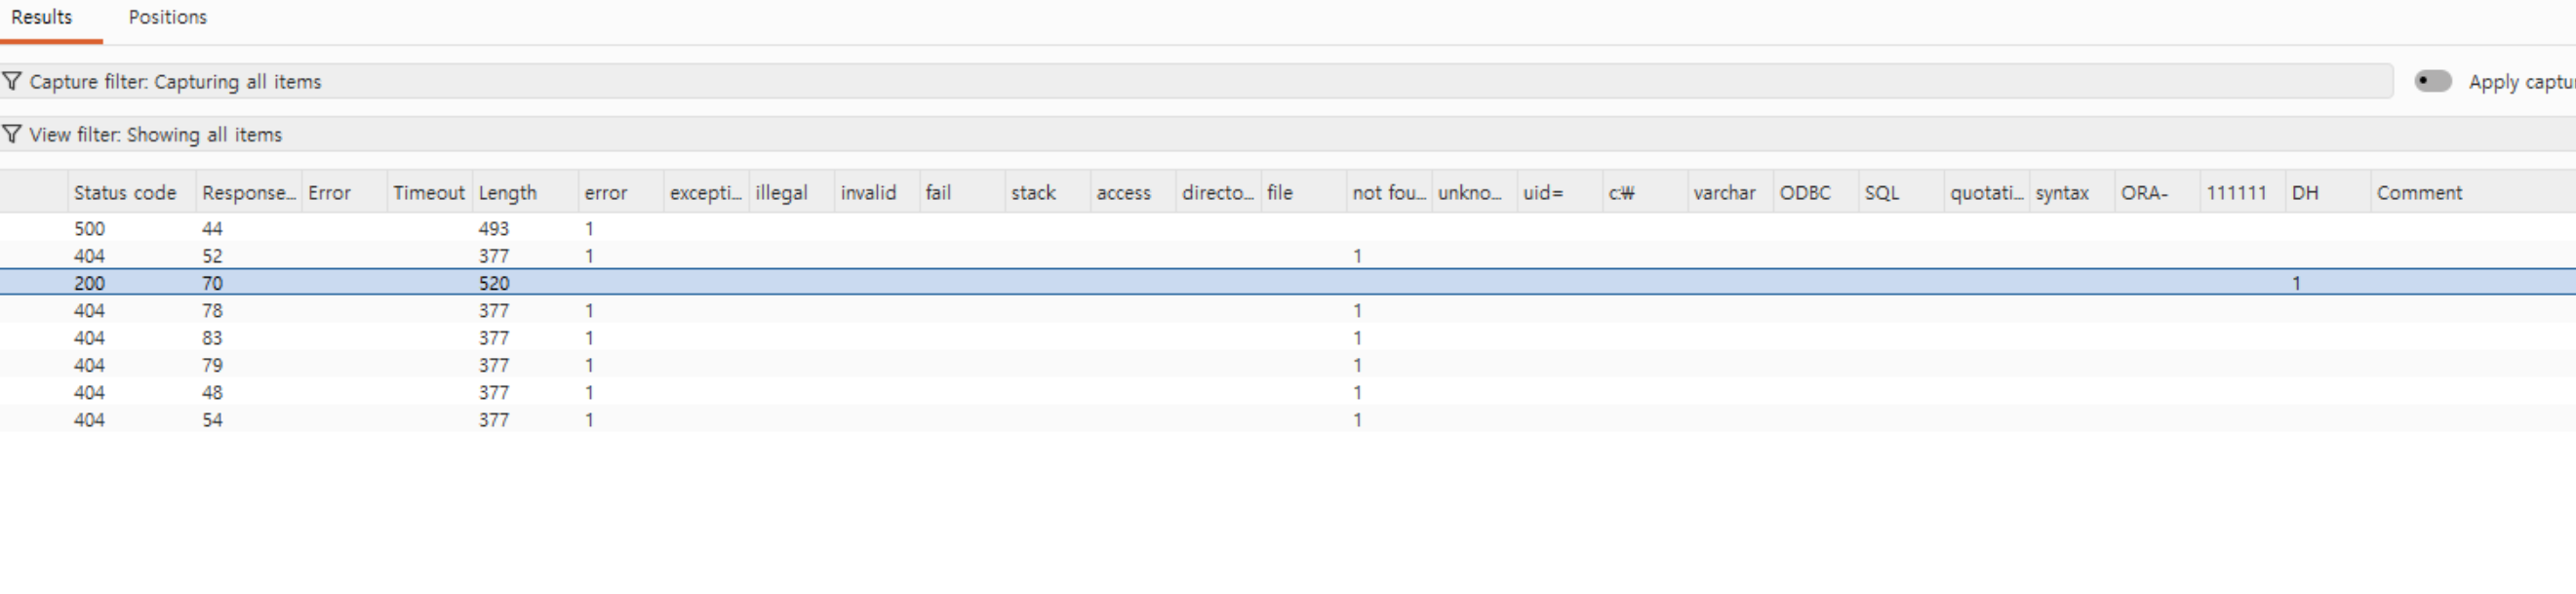Open the Capture filter settings bar

pyautogui.click(x=1197, y=81)
